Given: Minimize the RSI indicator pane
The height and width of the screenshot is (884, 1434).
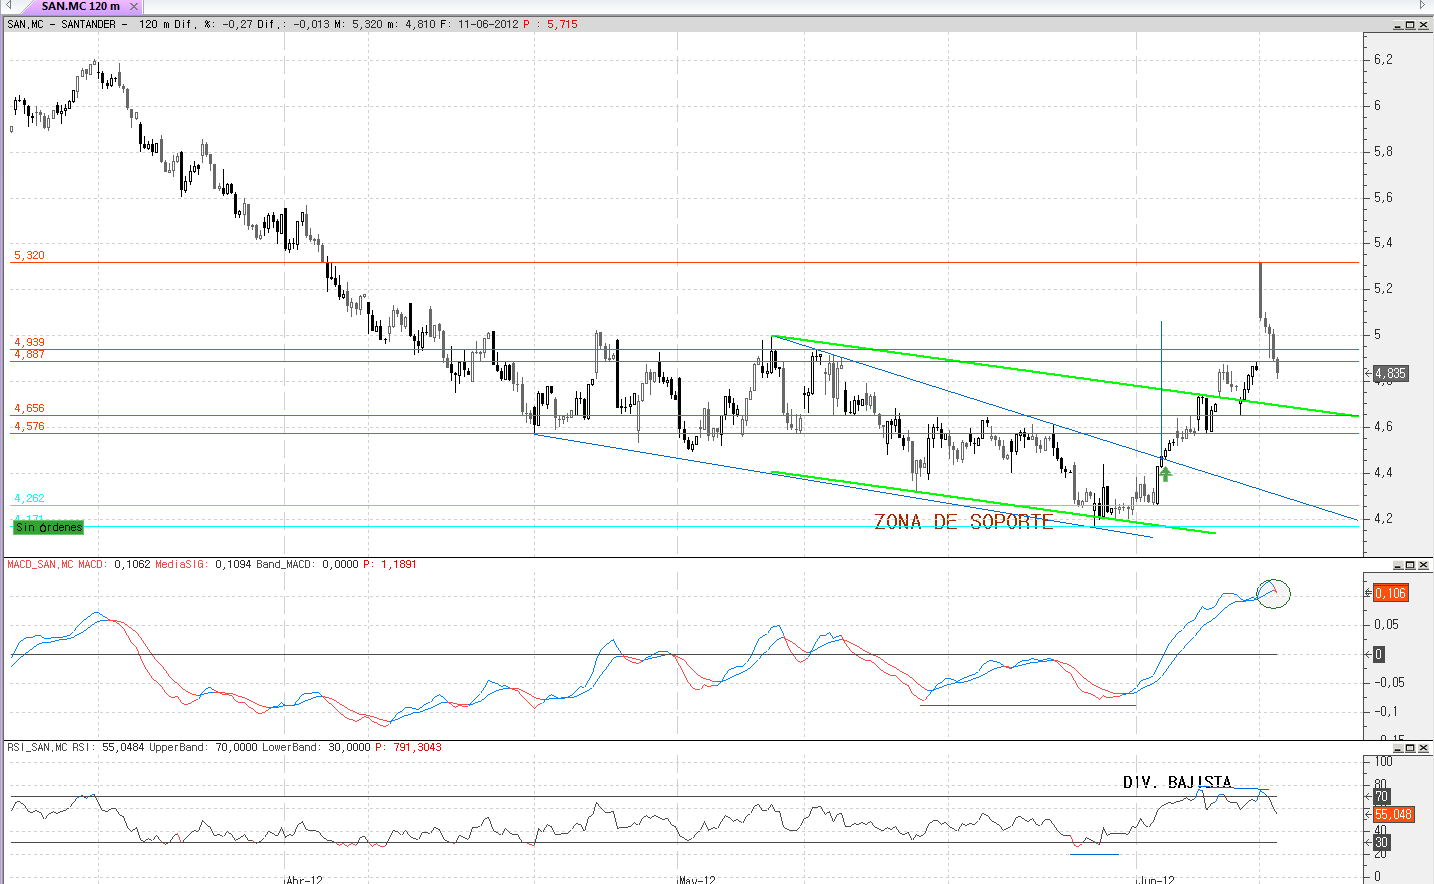Looking at the screenshot, I should click(1398, 748).
